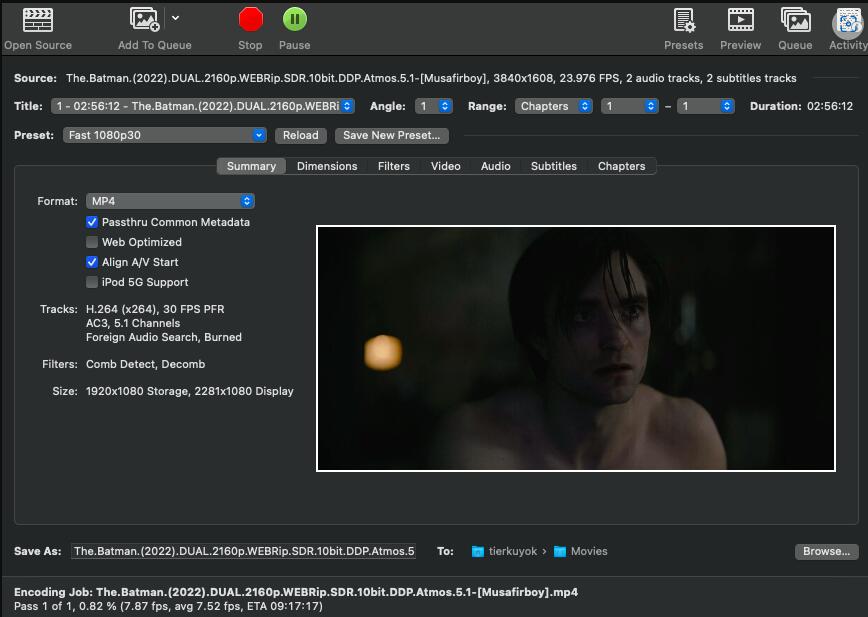The width and height of the screenshot is (868, 617).
Task: Click the Comb Detect, Decomb filters text
Action: pos(146,364)
